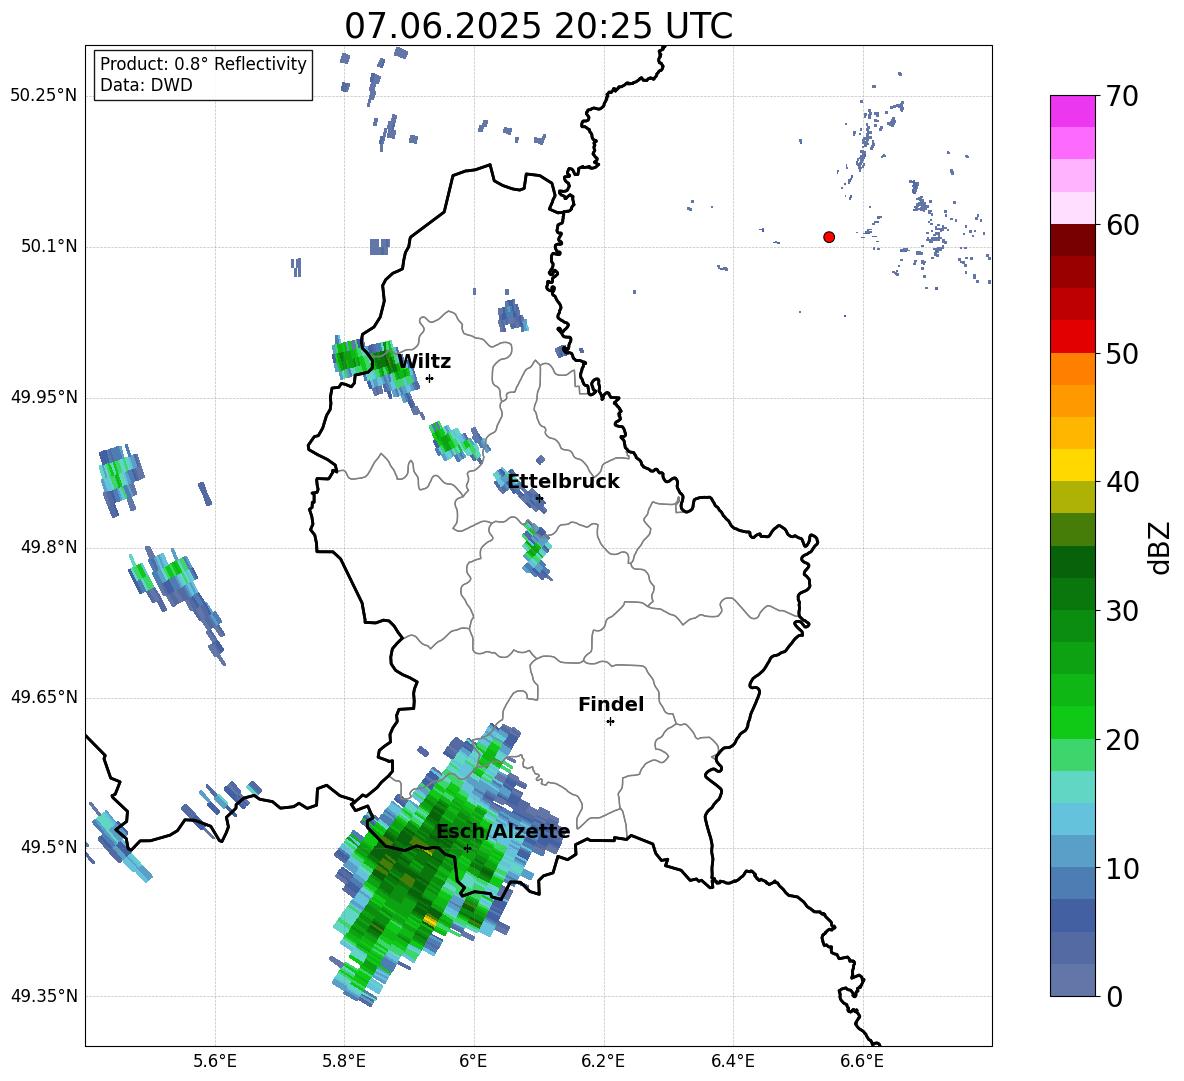This screenshot has width=1184, height=1081.
Task: Click the 49.35°N latitude label
Action: point(44,996)
